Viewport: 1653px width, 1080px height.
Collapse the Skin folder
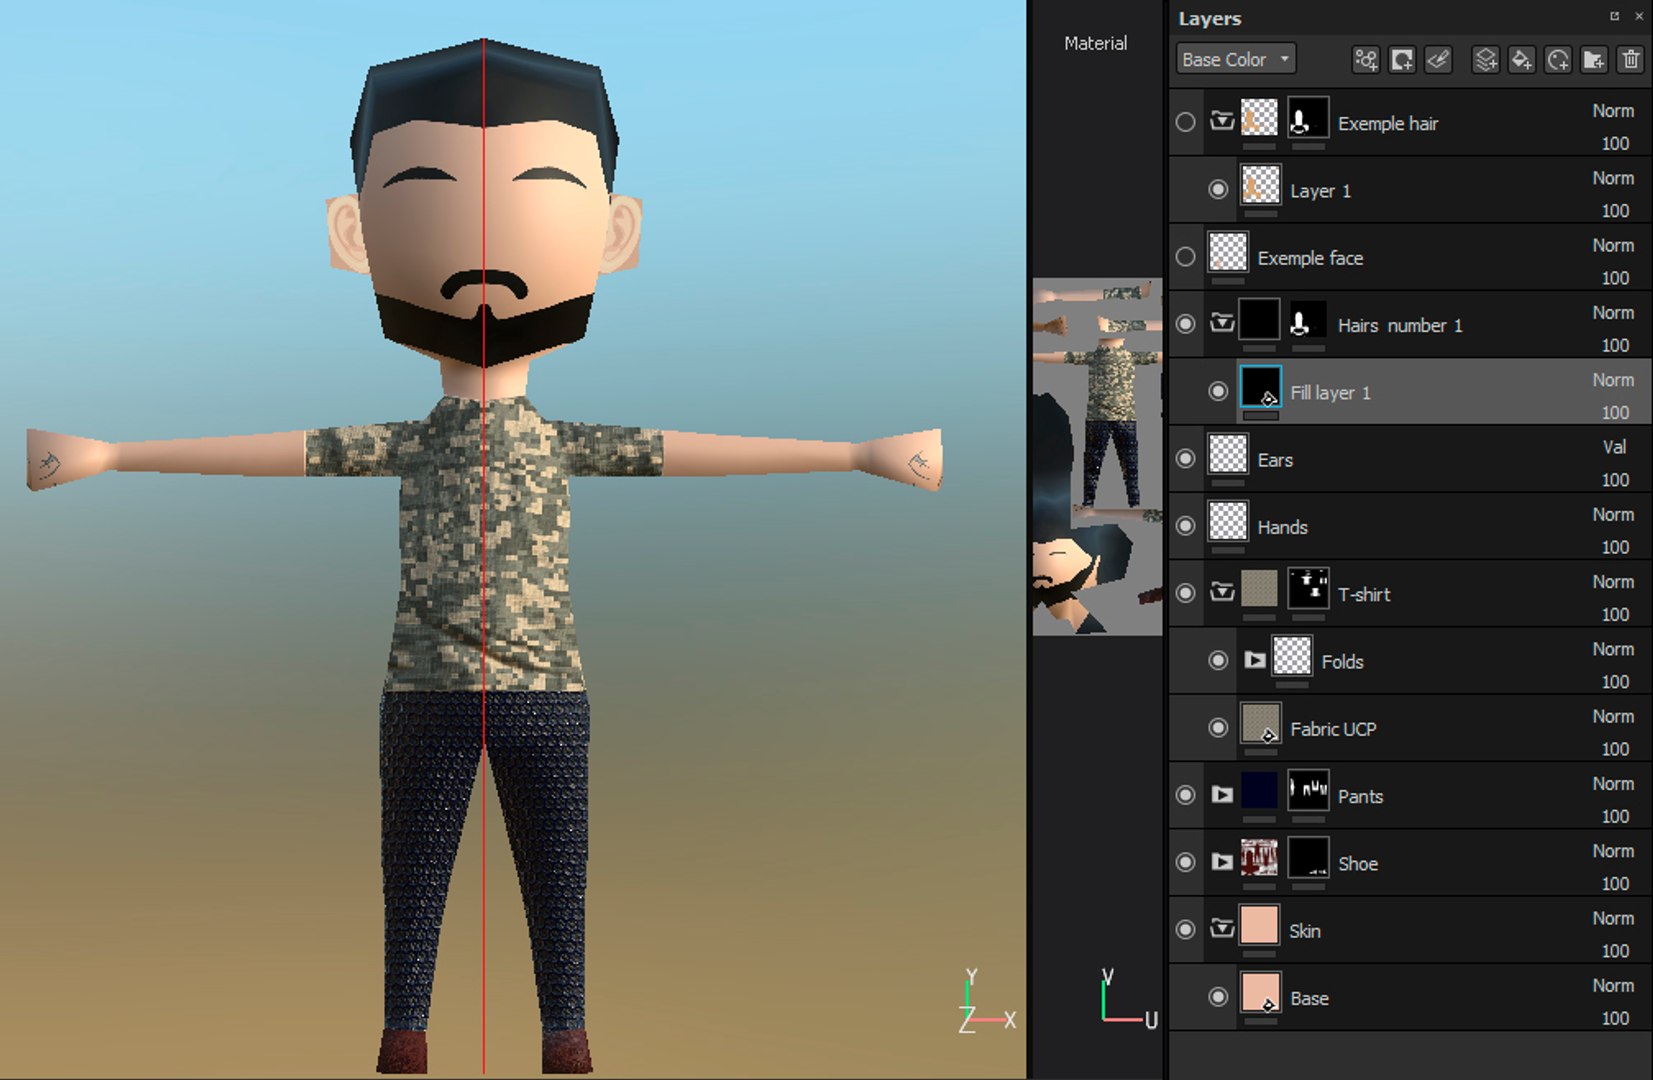tap(1221, 929)
